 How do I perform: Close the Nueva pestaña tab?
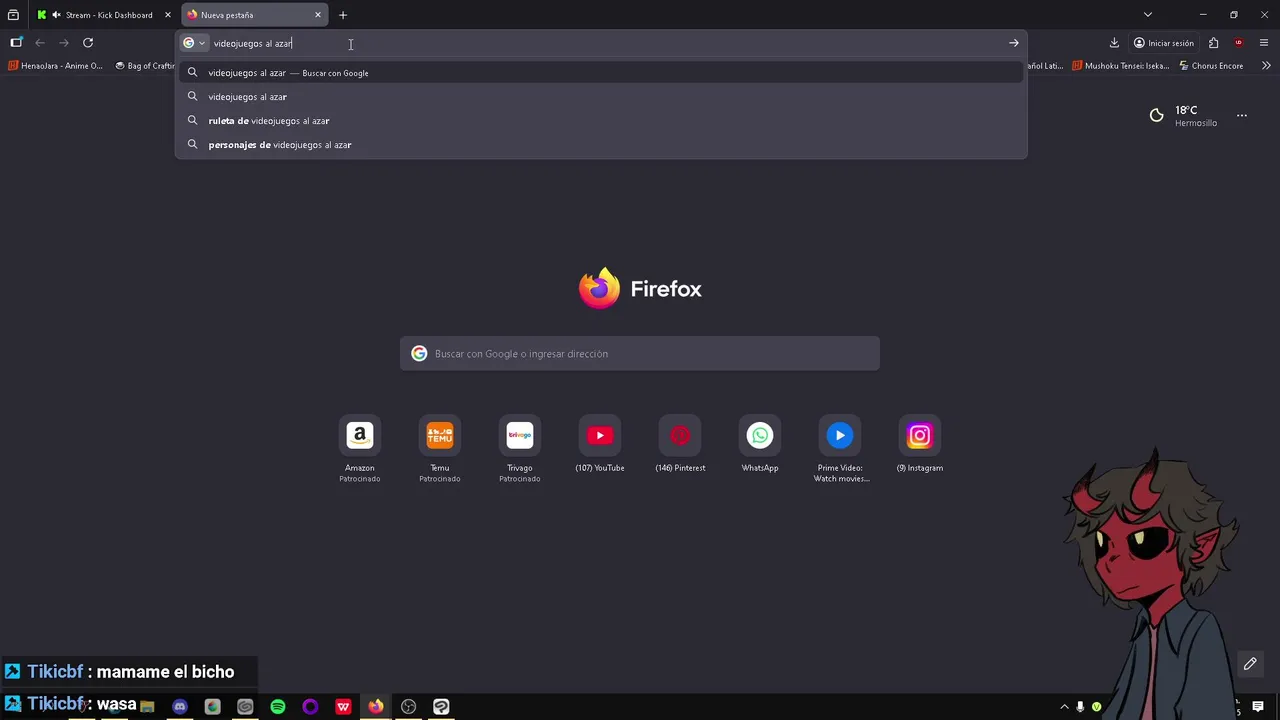pos(318,15)
